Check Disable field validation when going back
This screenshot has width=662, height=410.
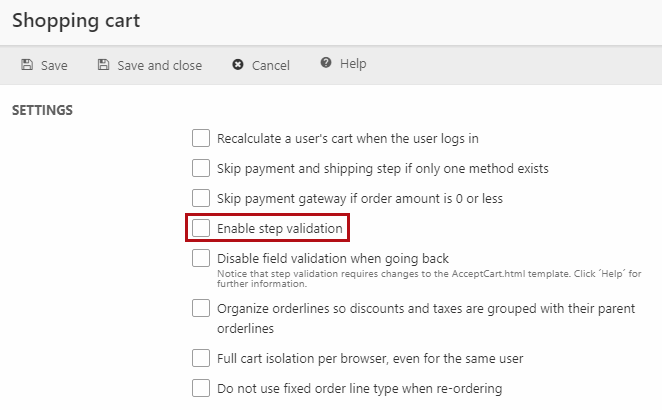(x=201, y=258)
